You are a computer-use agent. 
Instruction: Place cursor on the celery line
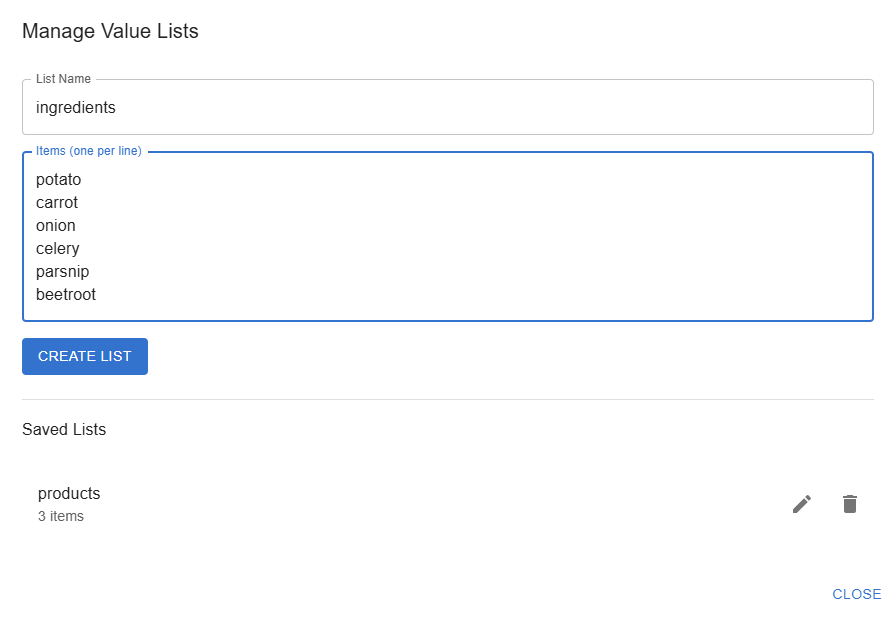[57, 249]
